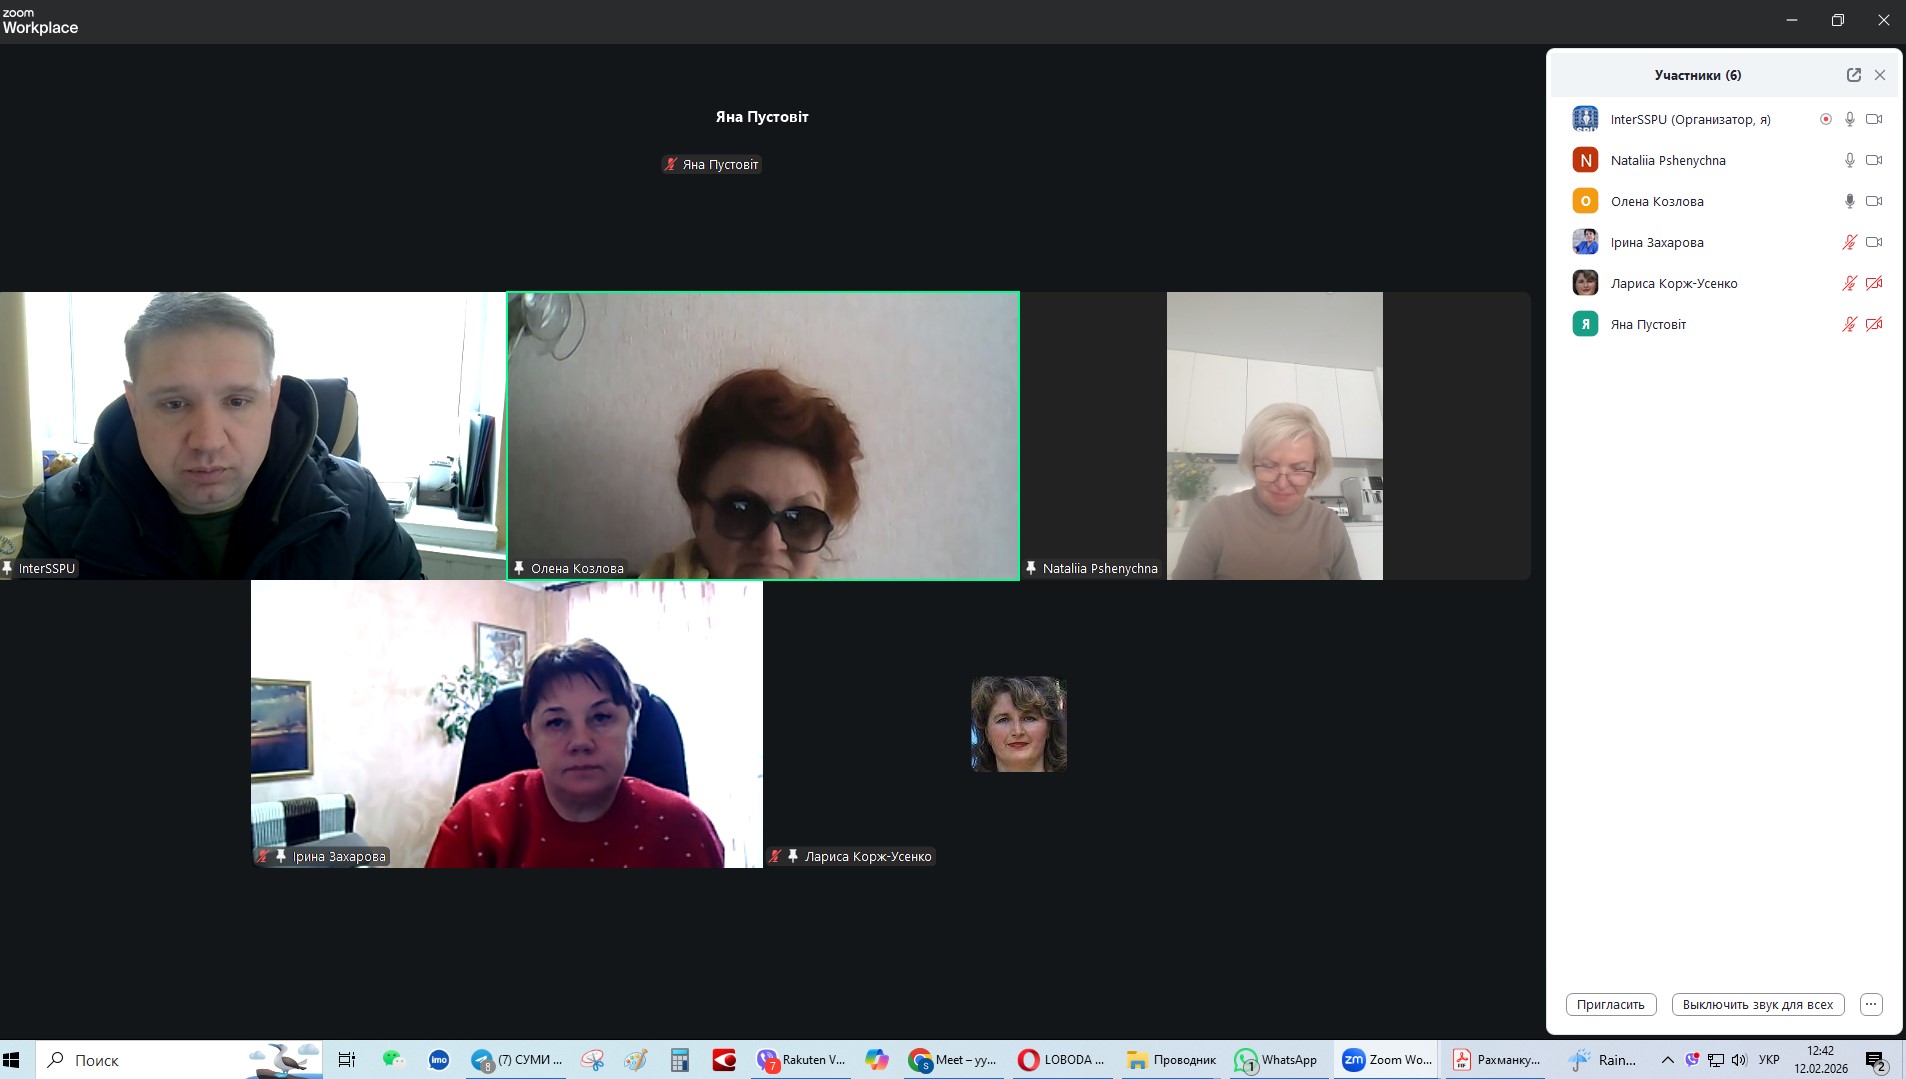Open the УКР keyboard language switcher
1906x1079 pixels.
click(x=1768, y=1060)
